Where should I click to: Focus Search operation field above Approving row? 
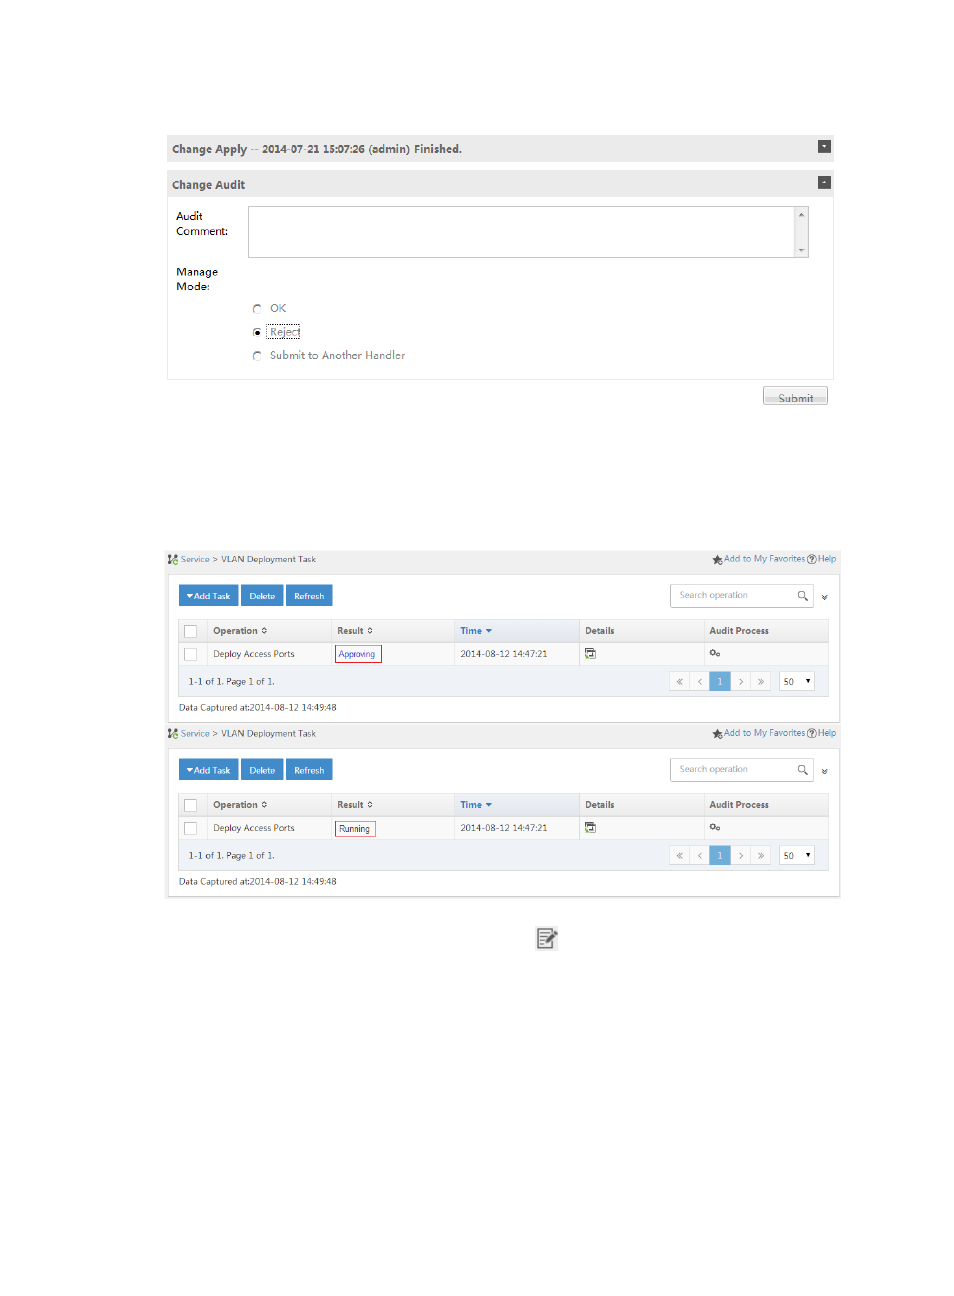(732, 596)
